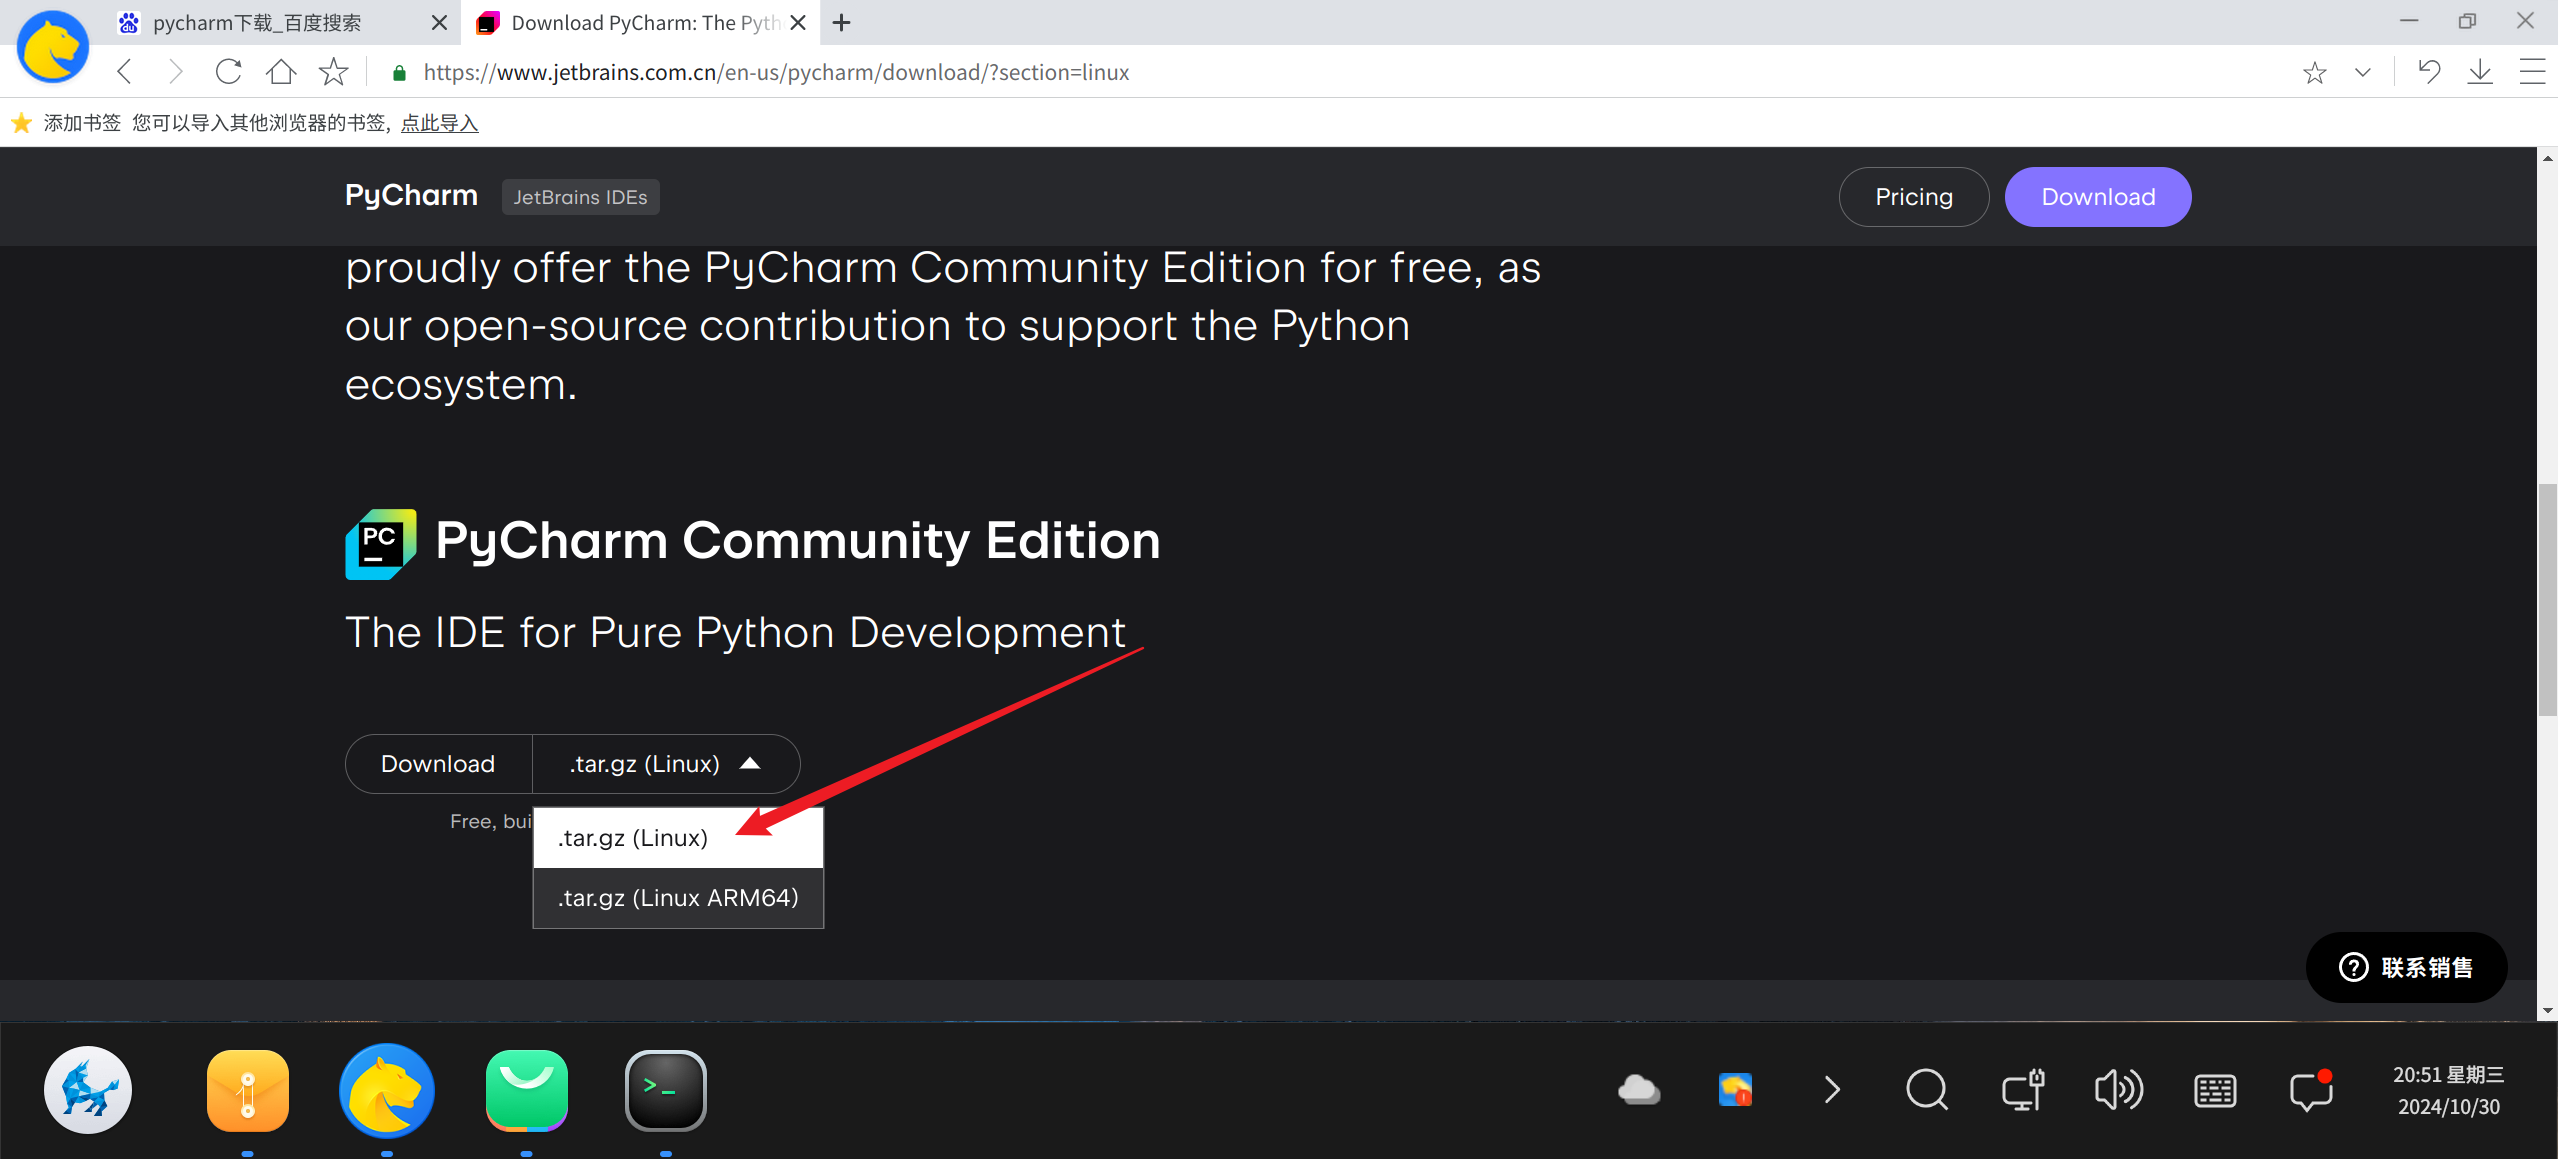Go back to previous page
This screenshot has height=1159, width=2558.
click(x=125, y=72)
